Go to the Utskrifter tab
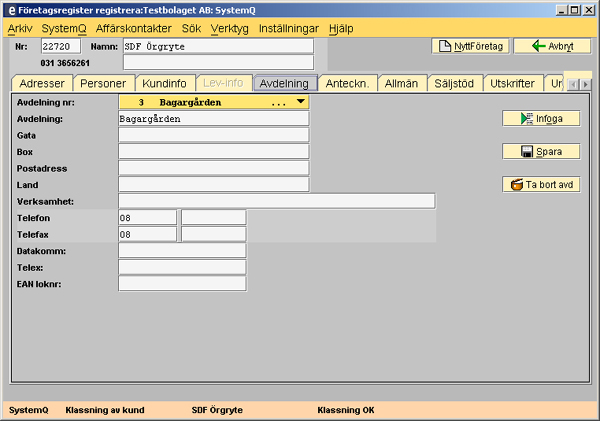600x421 pixels. click(x=514, y=84)
